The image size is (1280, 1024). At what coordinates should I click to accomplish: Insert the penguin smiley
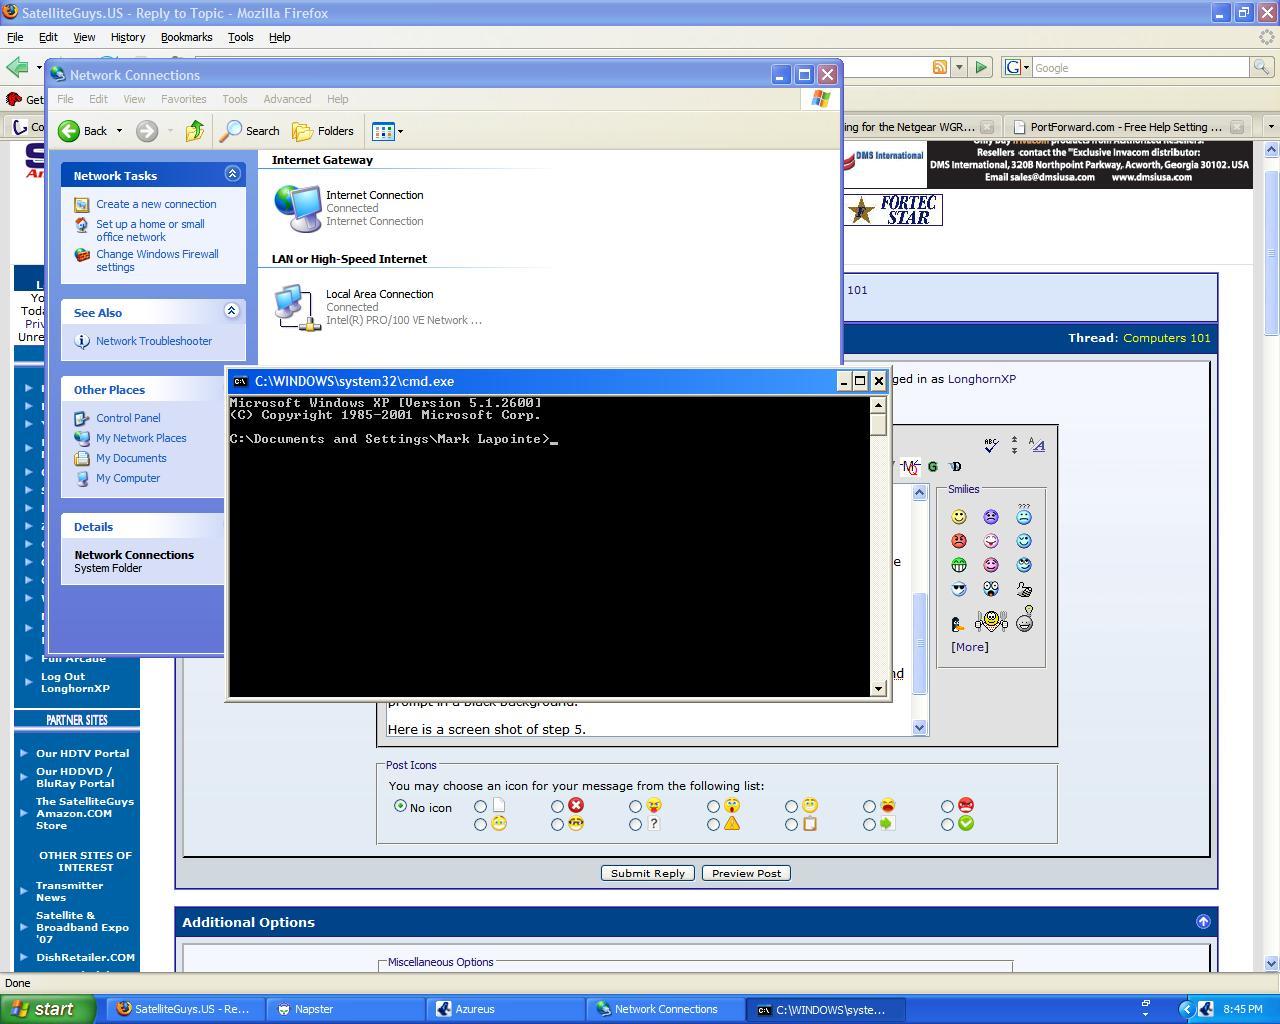[x=958, y=623]
